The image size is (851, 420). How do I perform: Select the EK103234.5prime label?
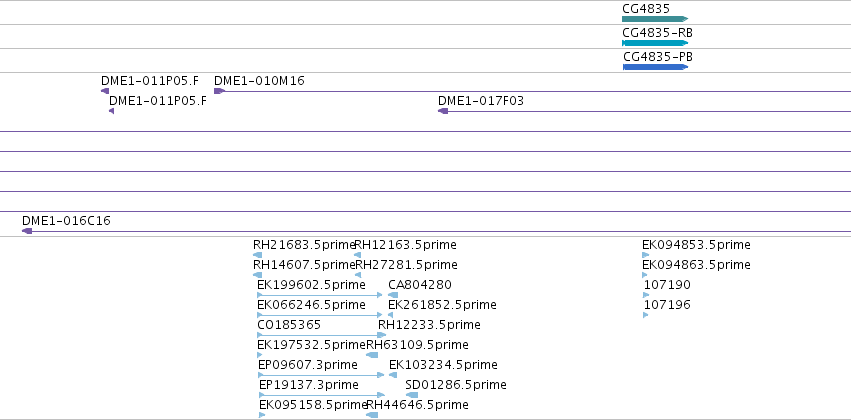point(443,365)
